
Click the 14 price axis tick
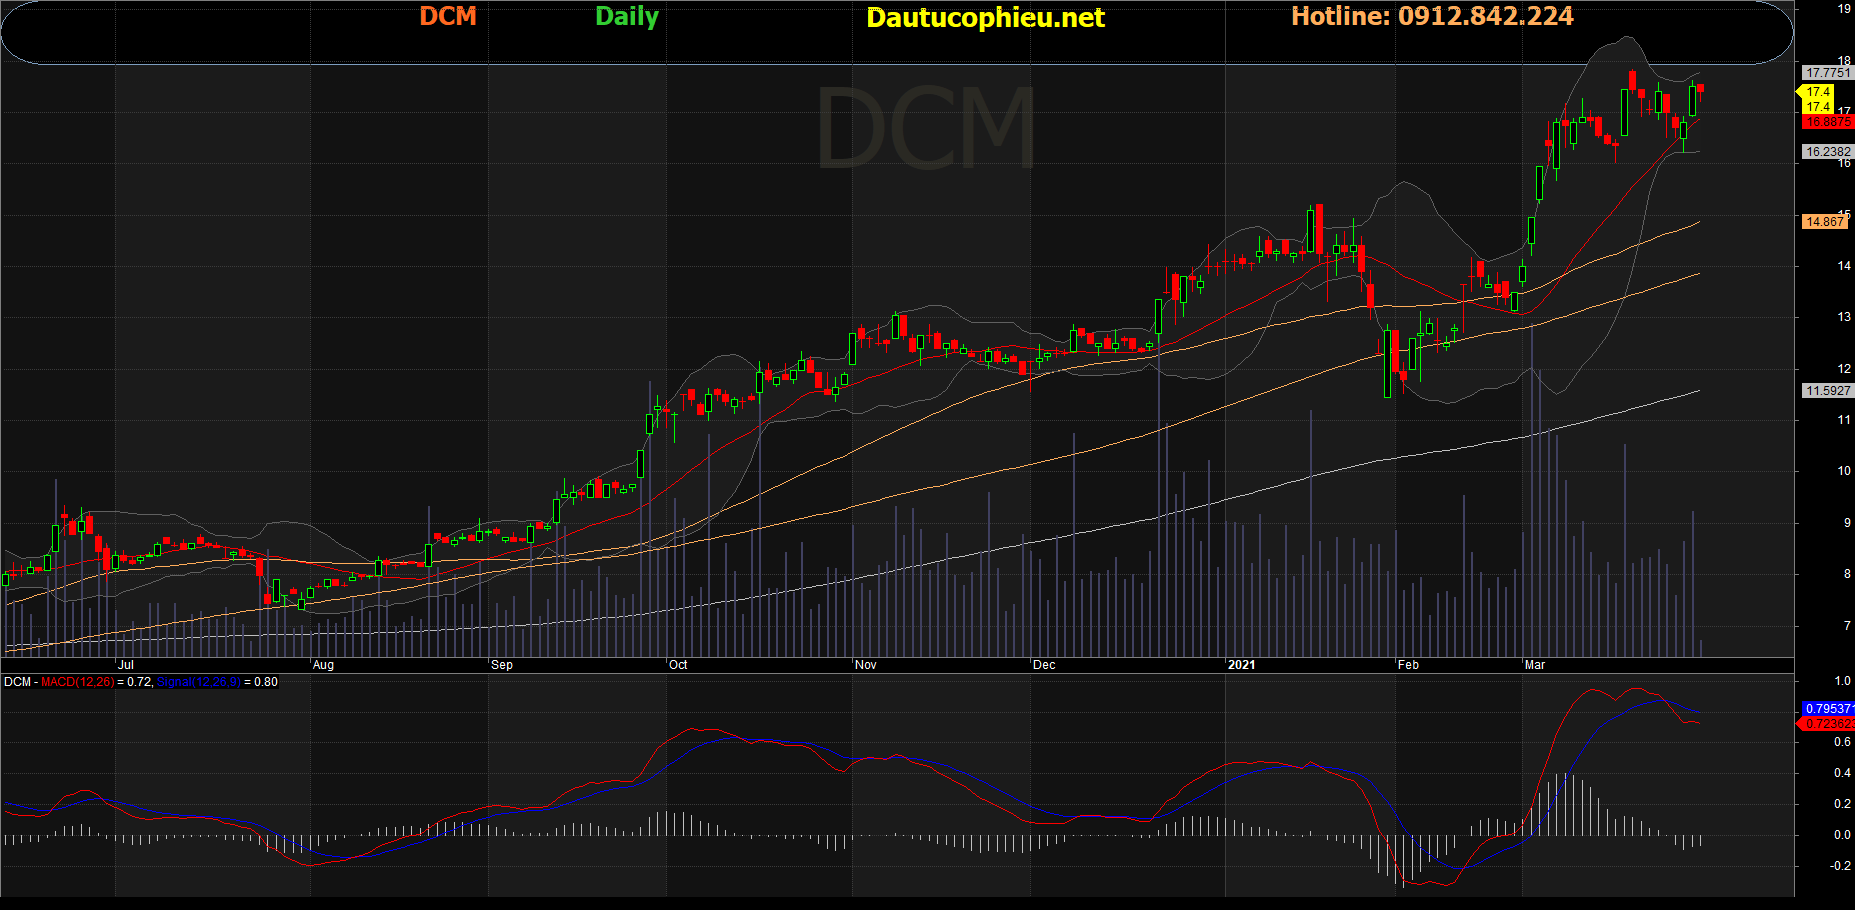pyautogui.click(x=1844, y=265)
